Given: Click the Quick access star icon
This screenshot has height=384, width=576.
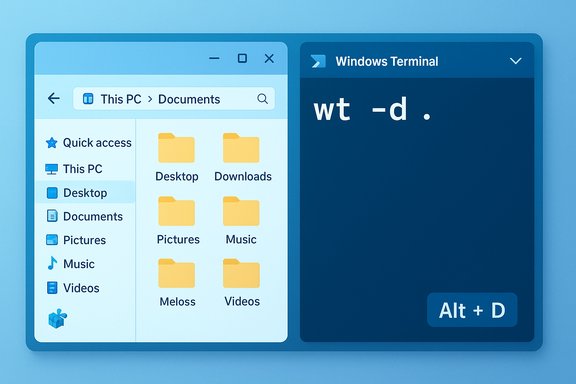Looking at the screenshot, I should tap(51, 143).
